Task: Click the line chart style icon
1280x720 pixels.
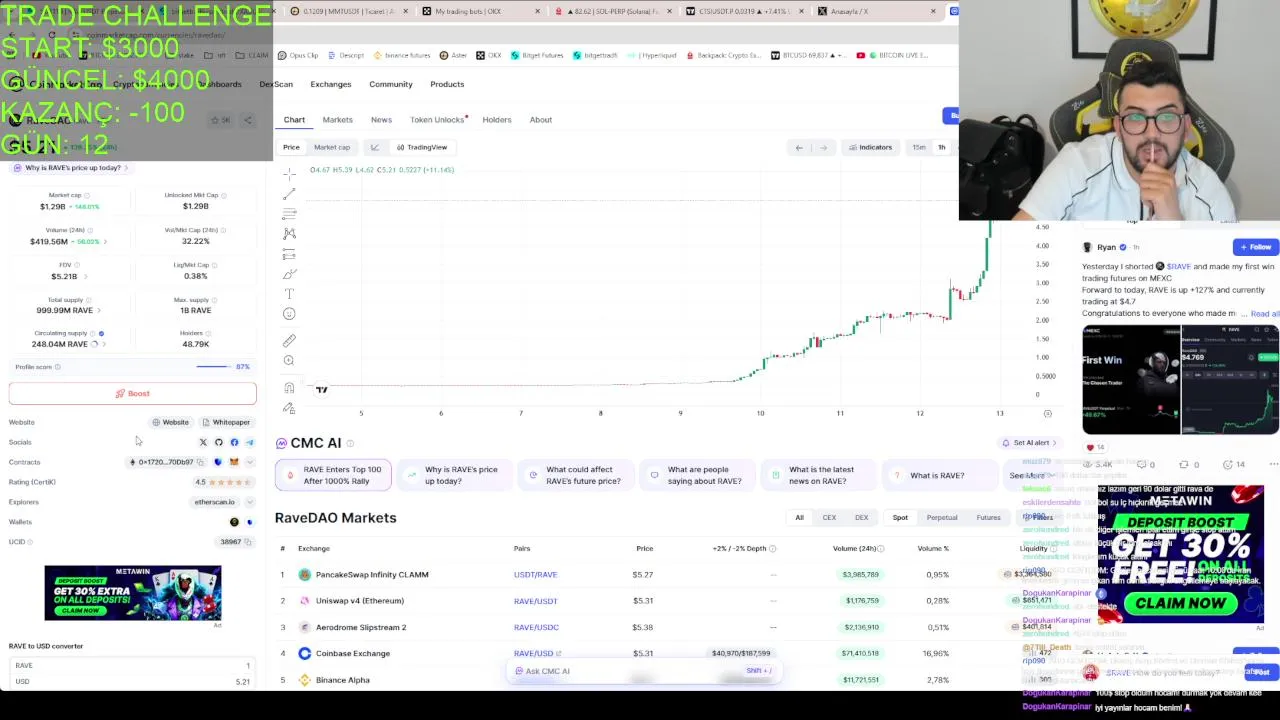Action: [375, 147]
